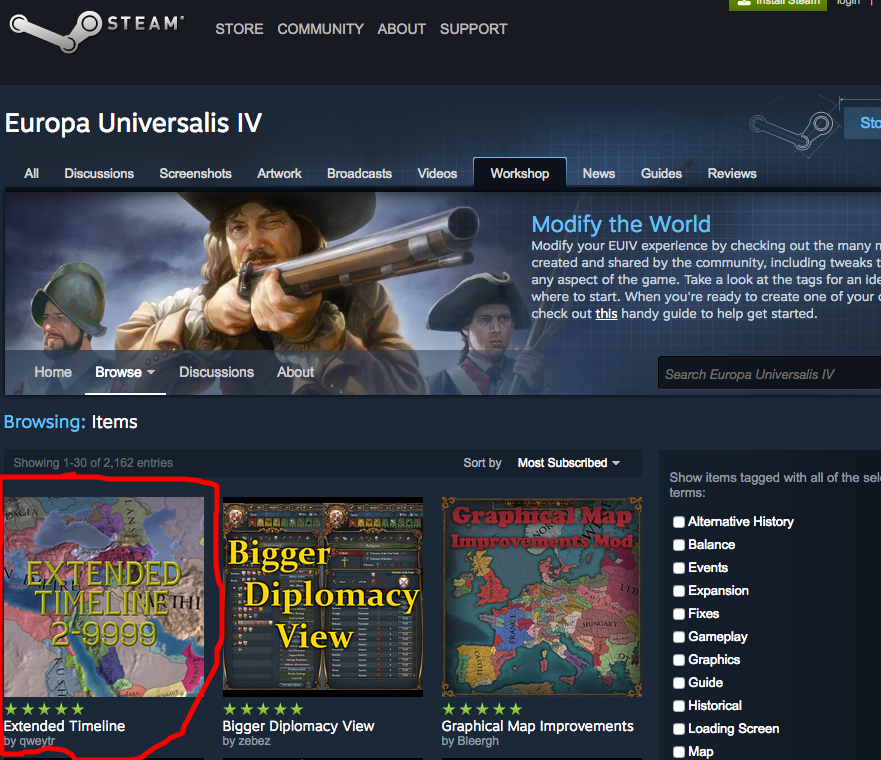Focus the Search Europa Universalis IV field

[x=770, y=374]
